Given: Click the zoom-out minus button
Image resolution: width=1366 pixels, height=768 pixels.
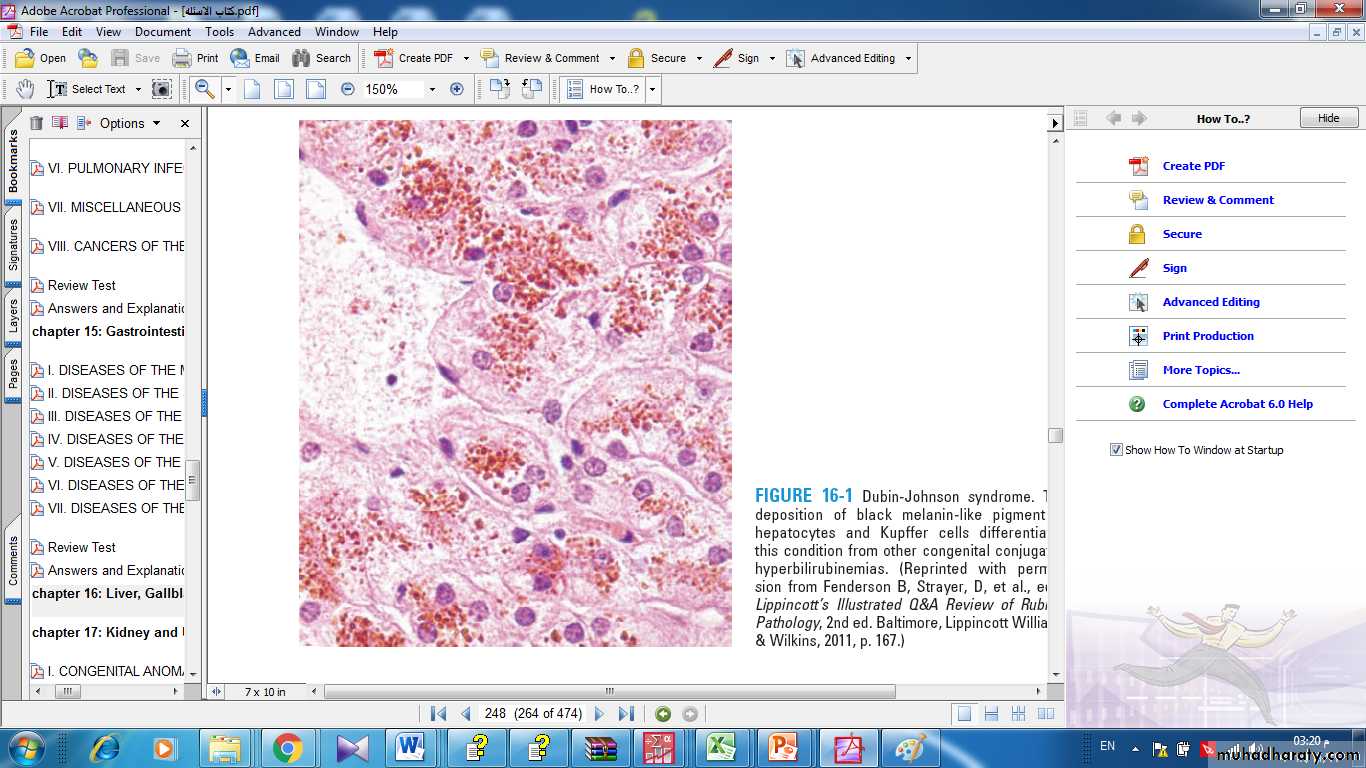Looking at the screenshot, I should coord(348,89).
